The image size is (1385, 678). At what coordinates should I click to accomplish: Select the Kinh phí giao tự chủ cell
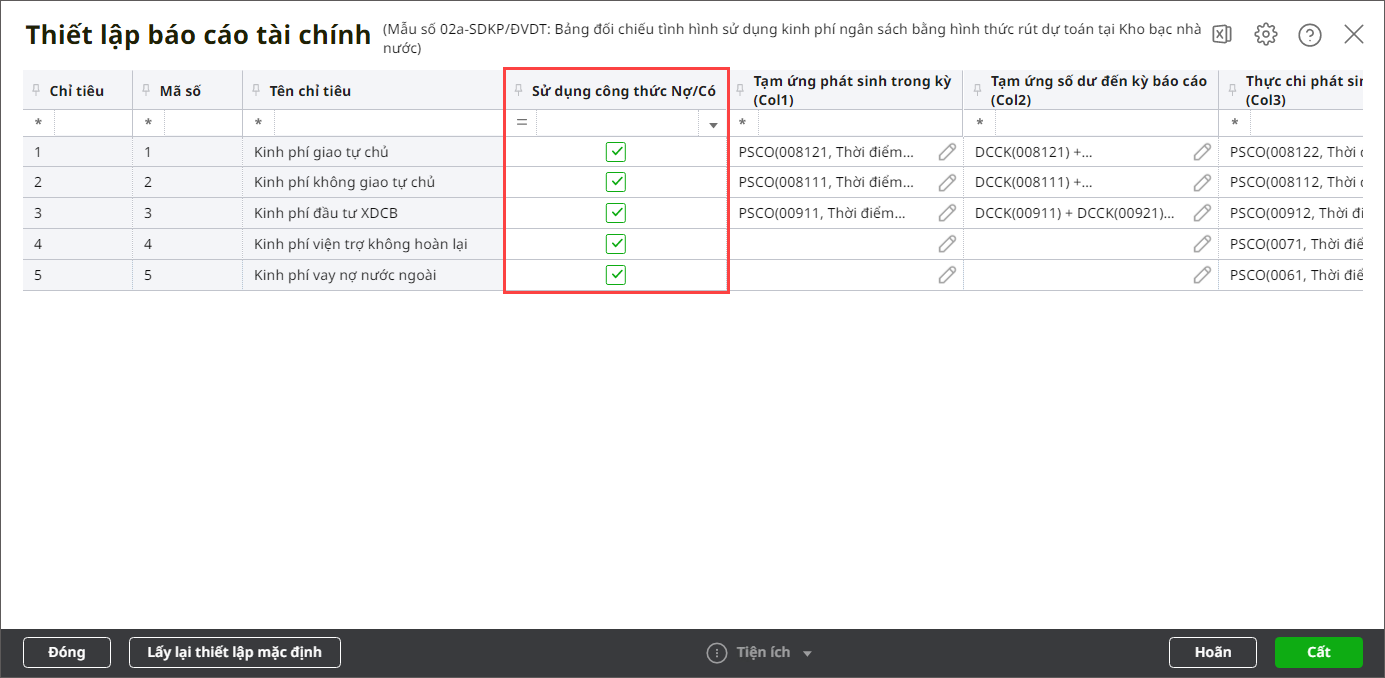pos(373,152)
